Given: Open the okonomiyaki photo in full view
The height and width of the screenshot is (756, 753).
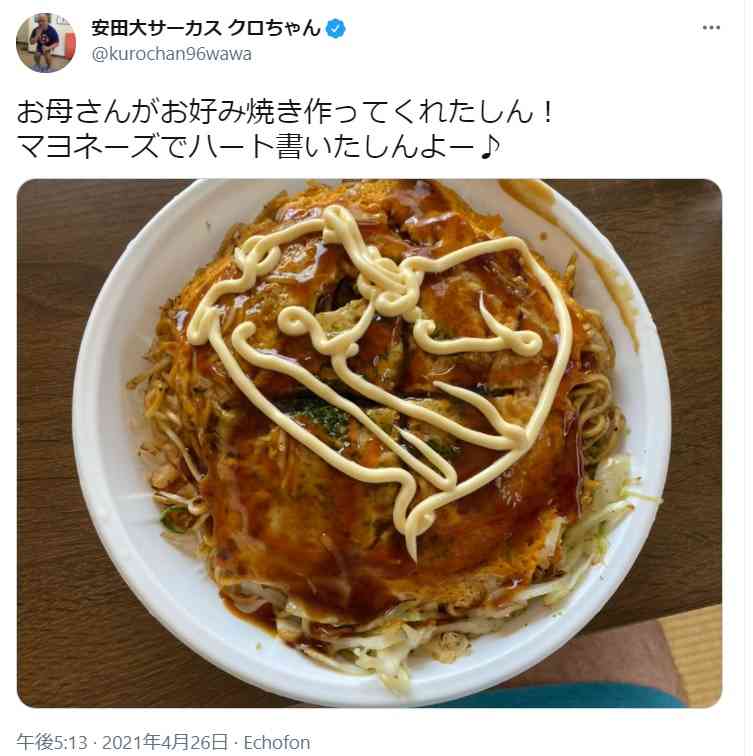Looking at the screenshot, I should coord(369,443).
